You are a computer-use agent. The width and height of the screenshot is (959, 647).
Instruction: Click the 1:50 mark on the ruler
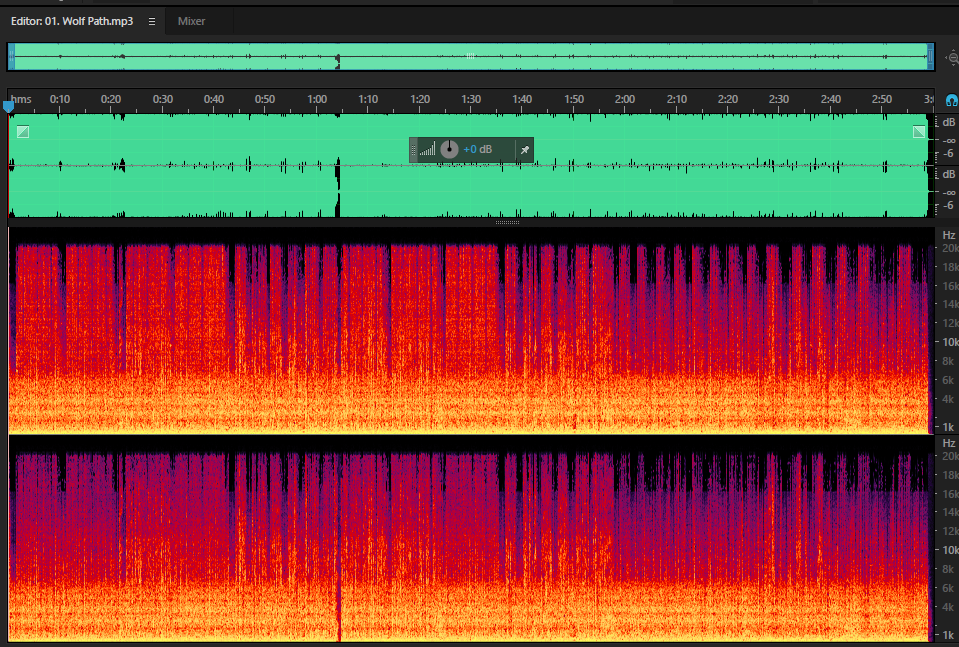click(x=574, y=99)
